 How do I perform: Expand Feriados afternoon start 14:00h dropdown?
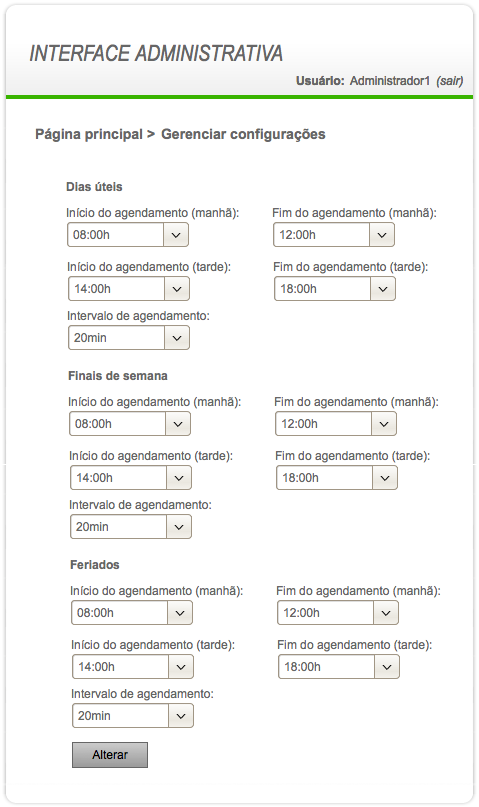(133, 667)
